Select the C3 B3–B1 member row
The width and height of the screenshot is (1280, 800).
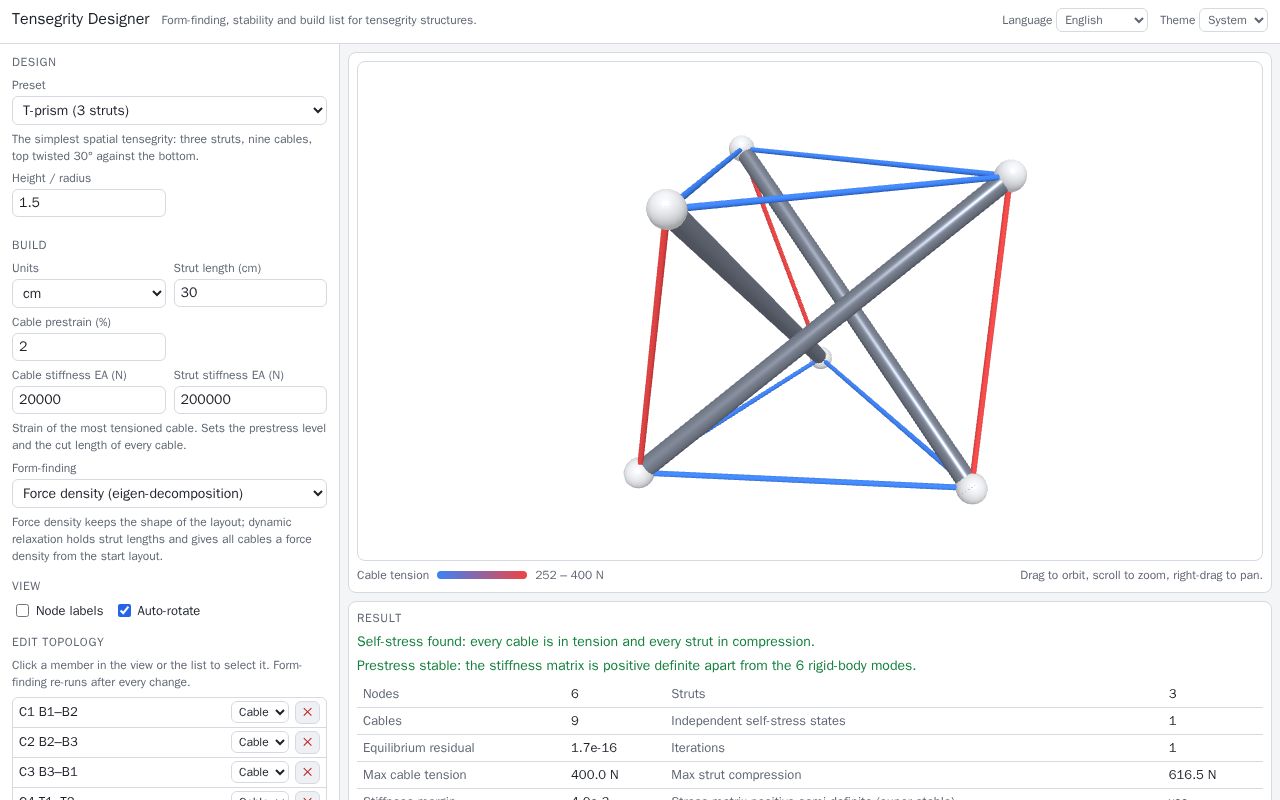pyautogui.click(x=169, y=772)
